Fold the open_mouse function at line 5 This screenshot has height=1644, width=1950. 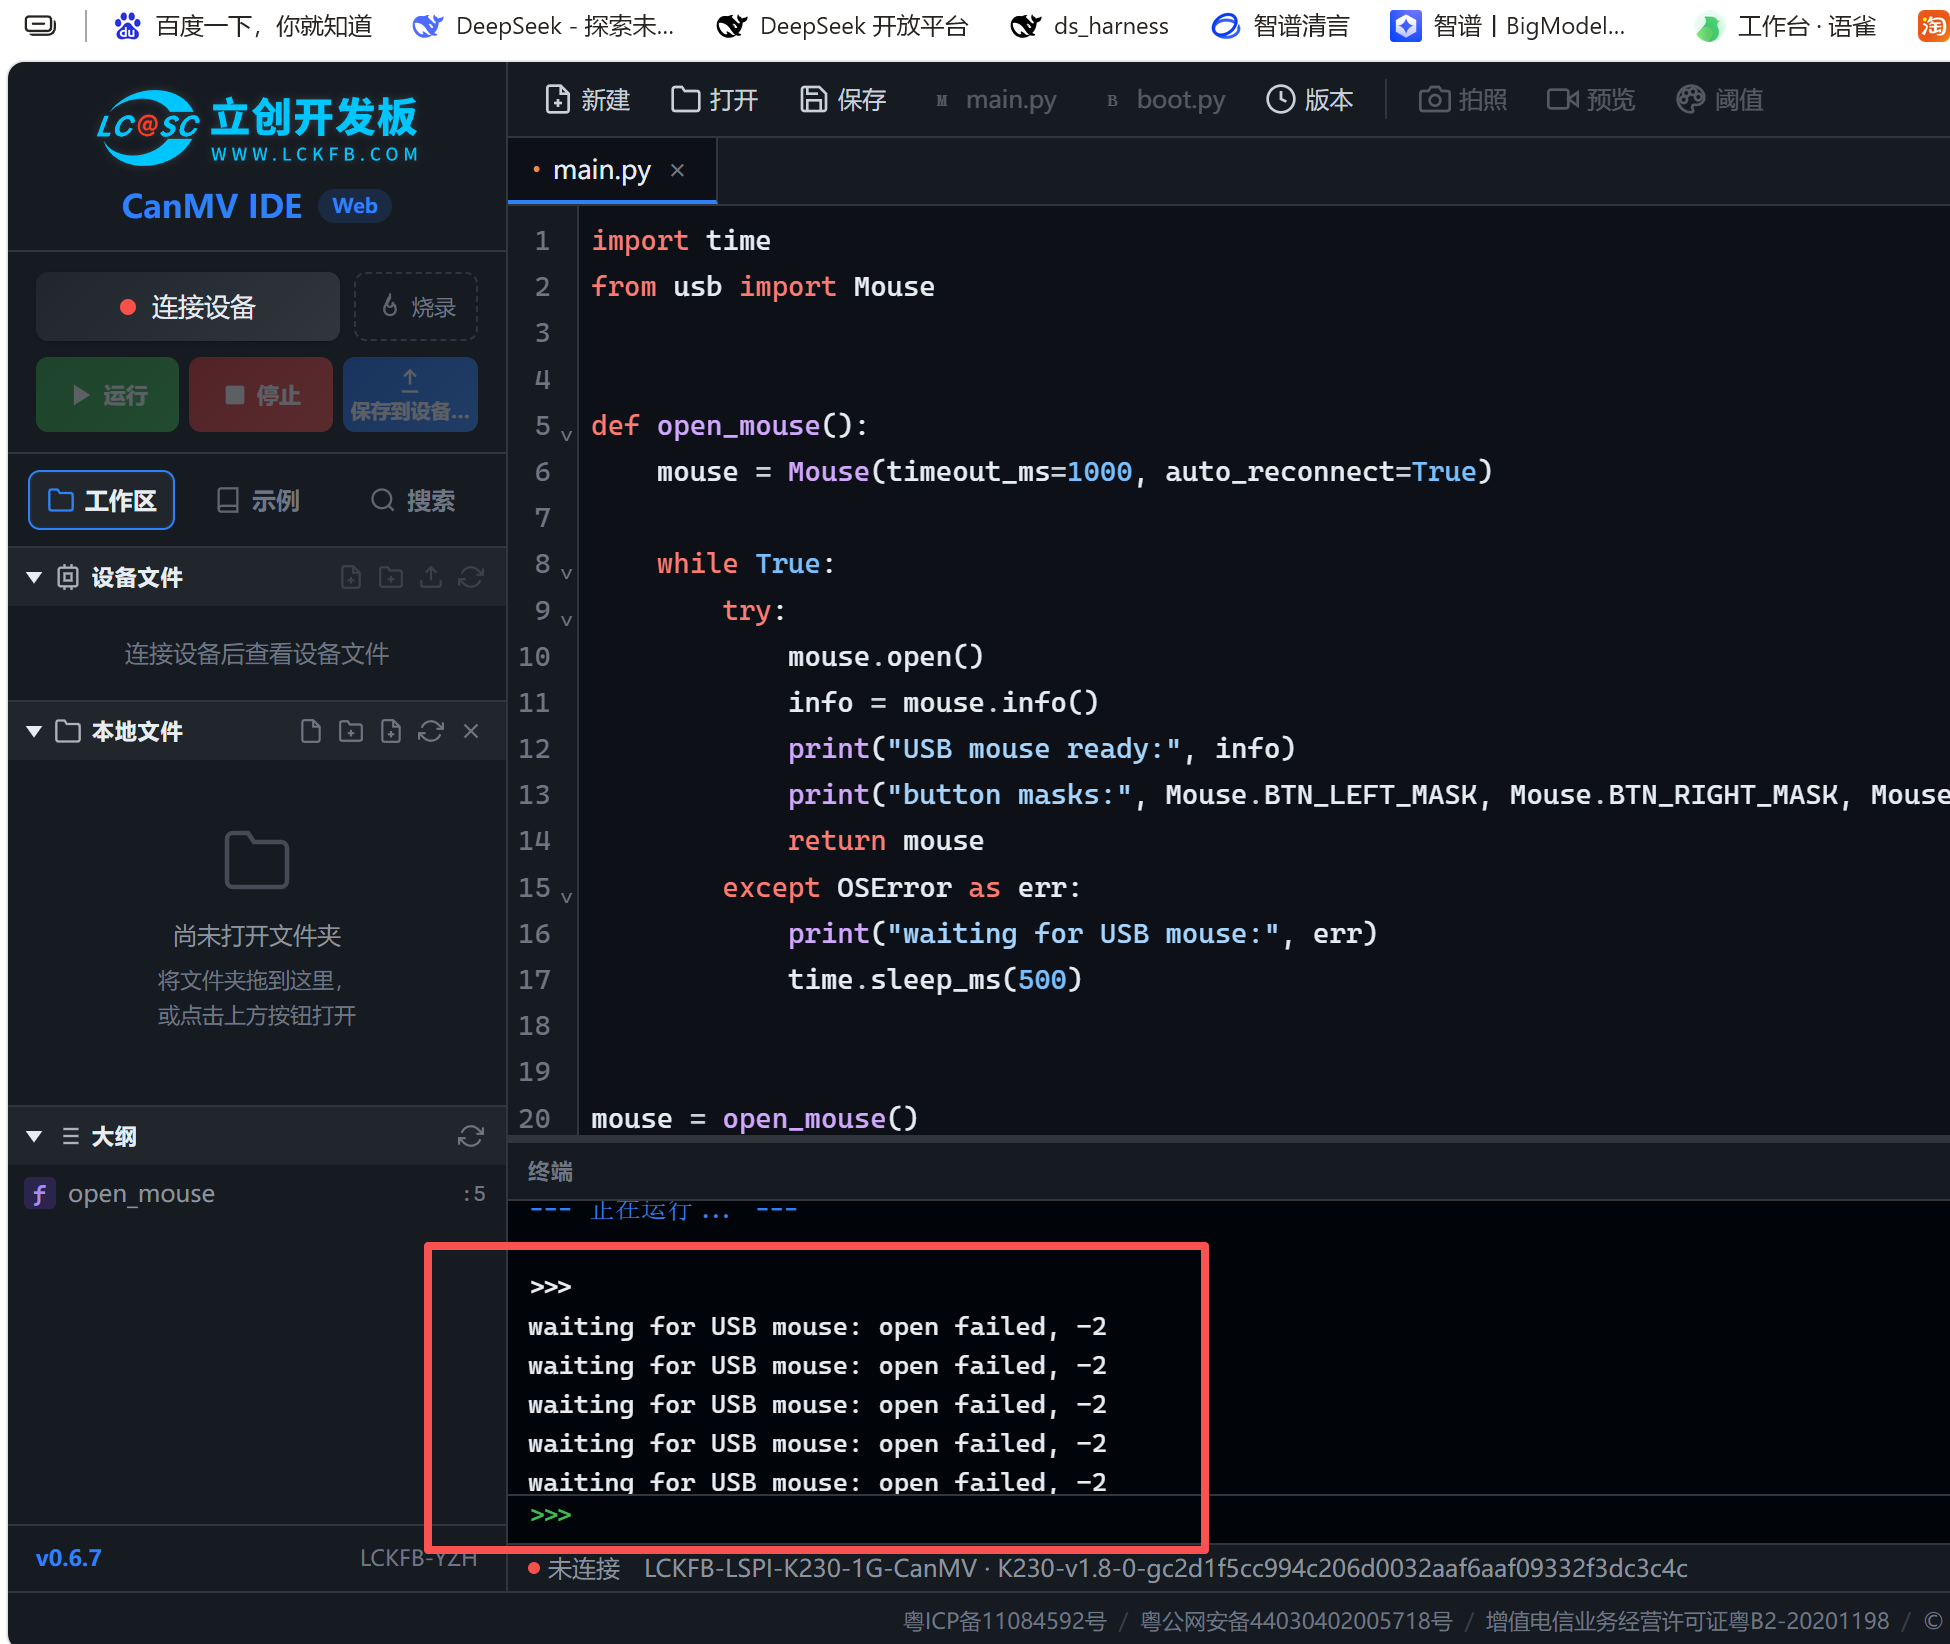566,434
